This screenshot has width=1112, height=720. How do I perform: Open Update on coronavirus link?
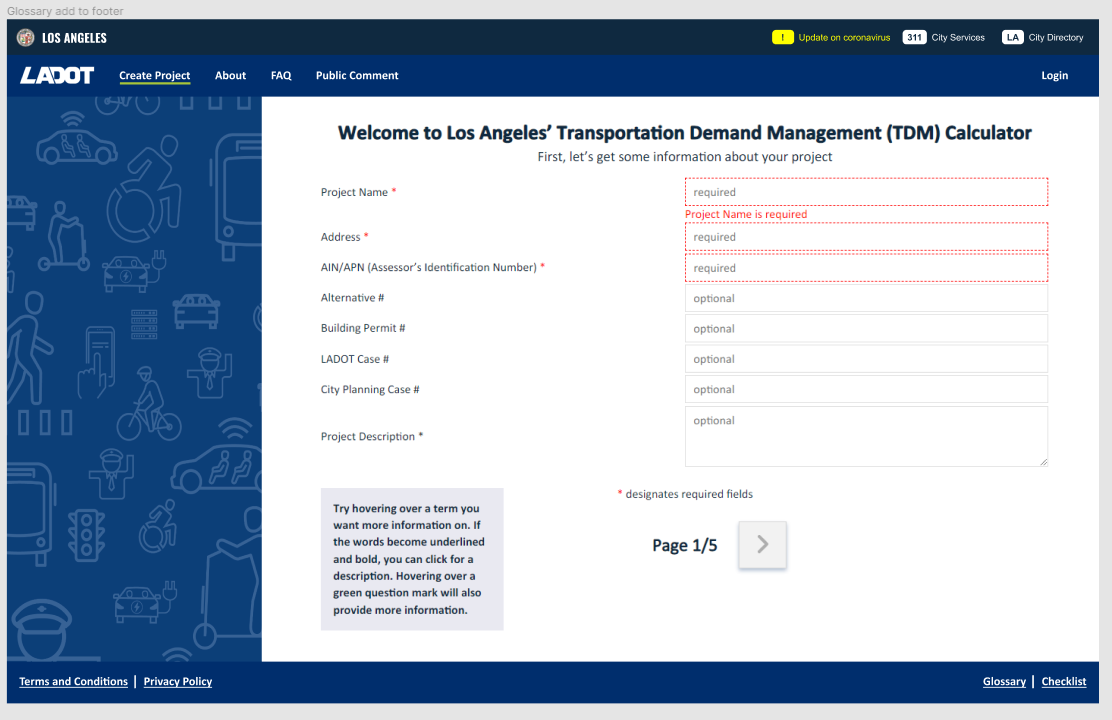coord(844,38)
